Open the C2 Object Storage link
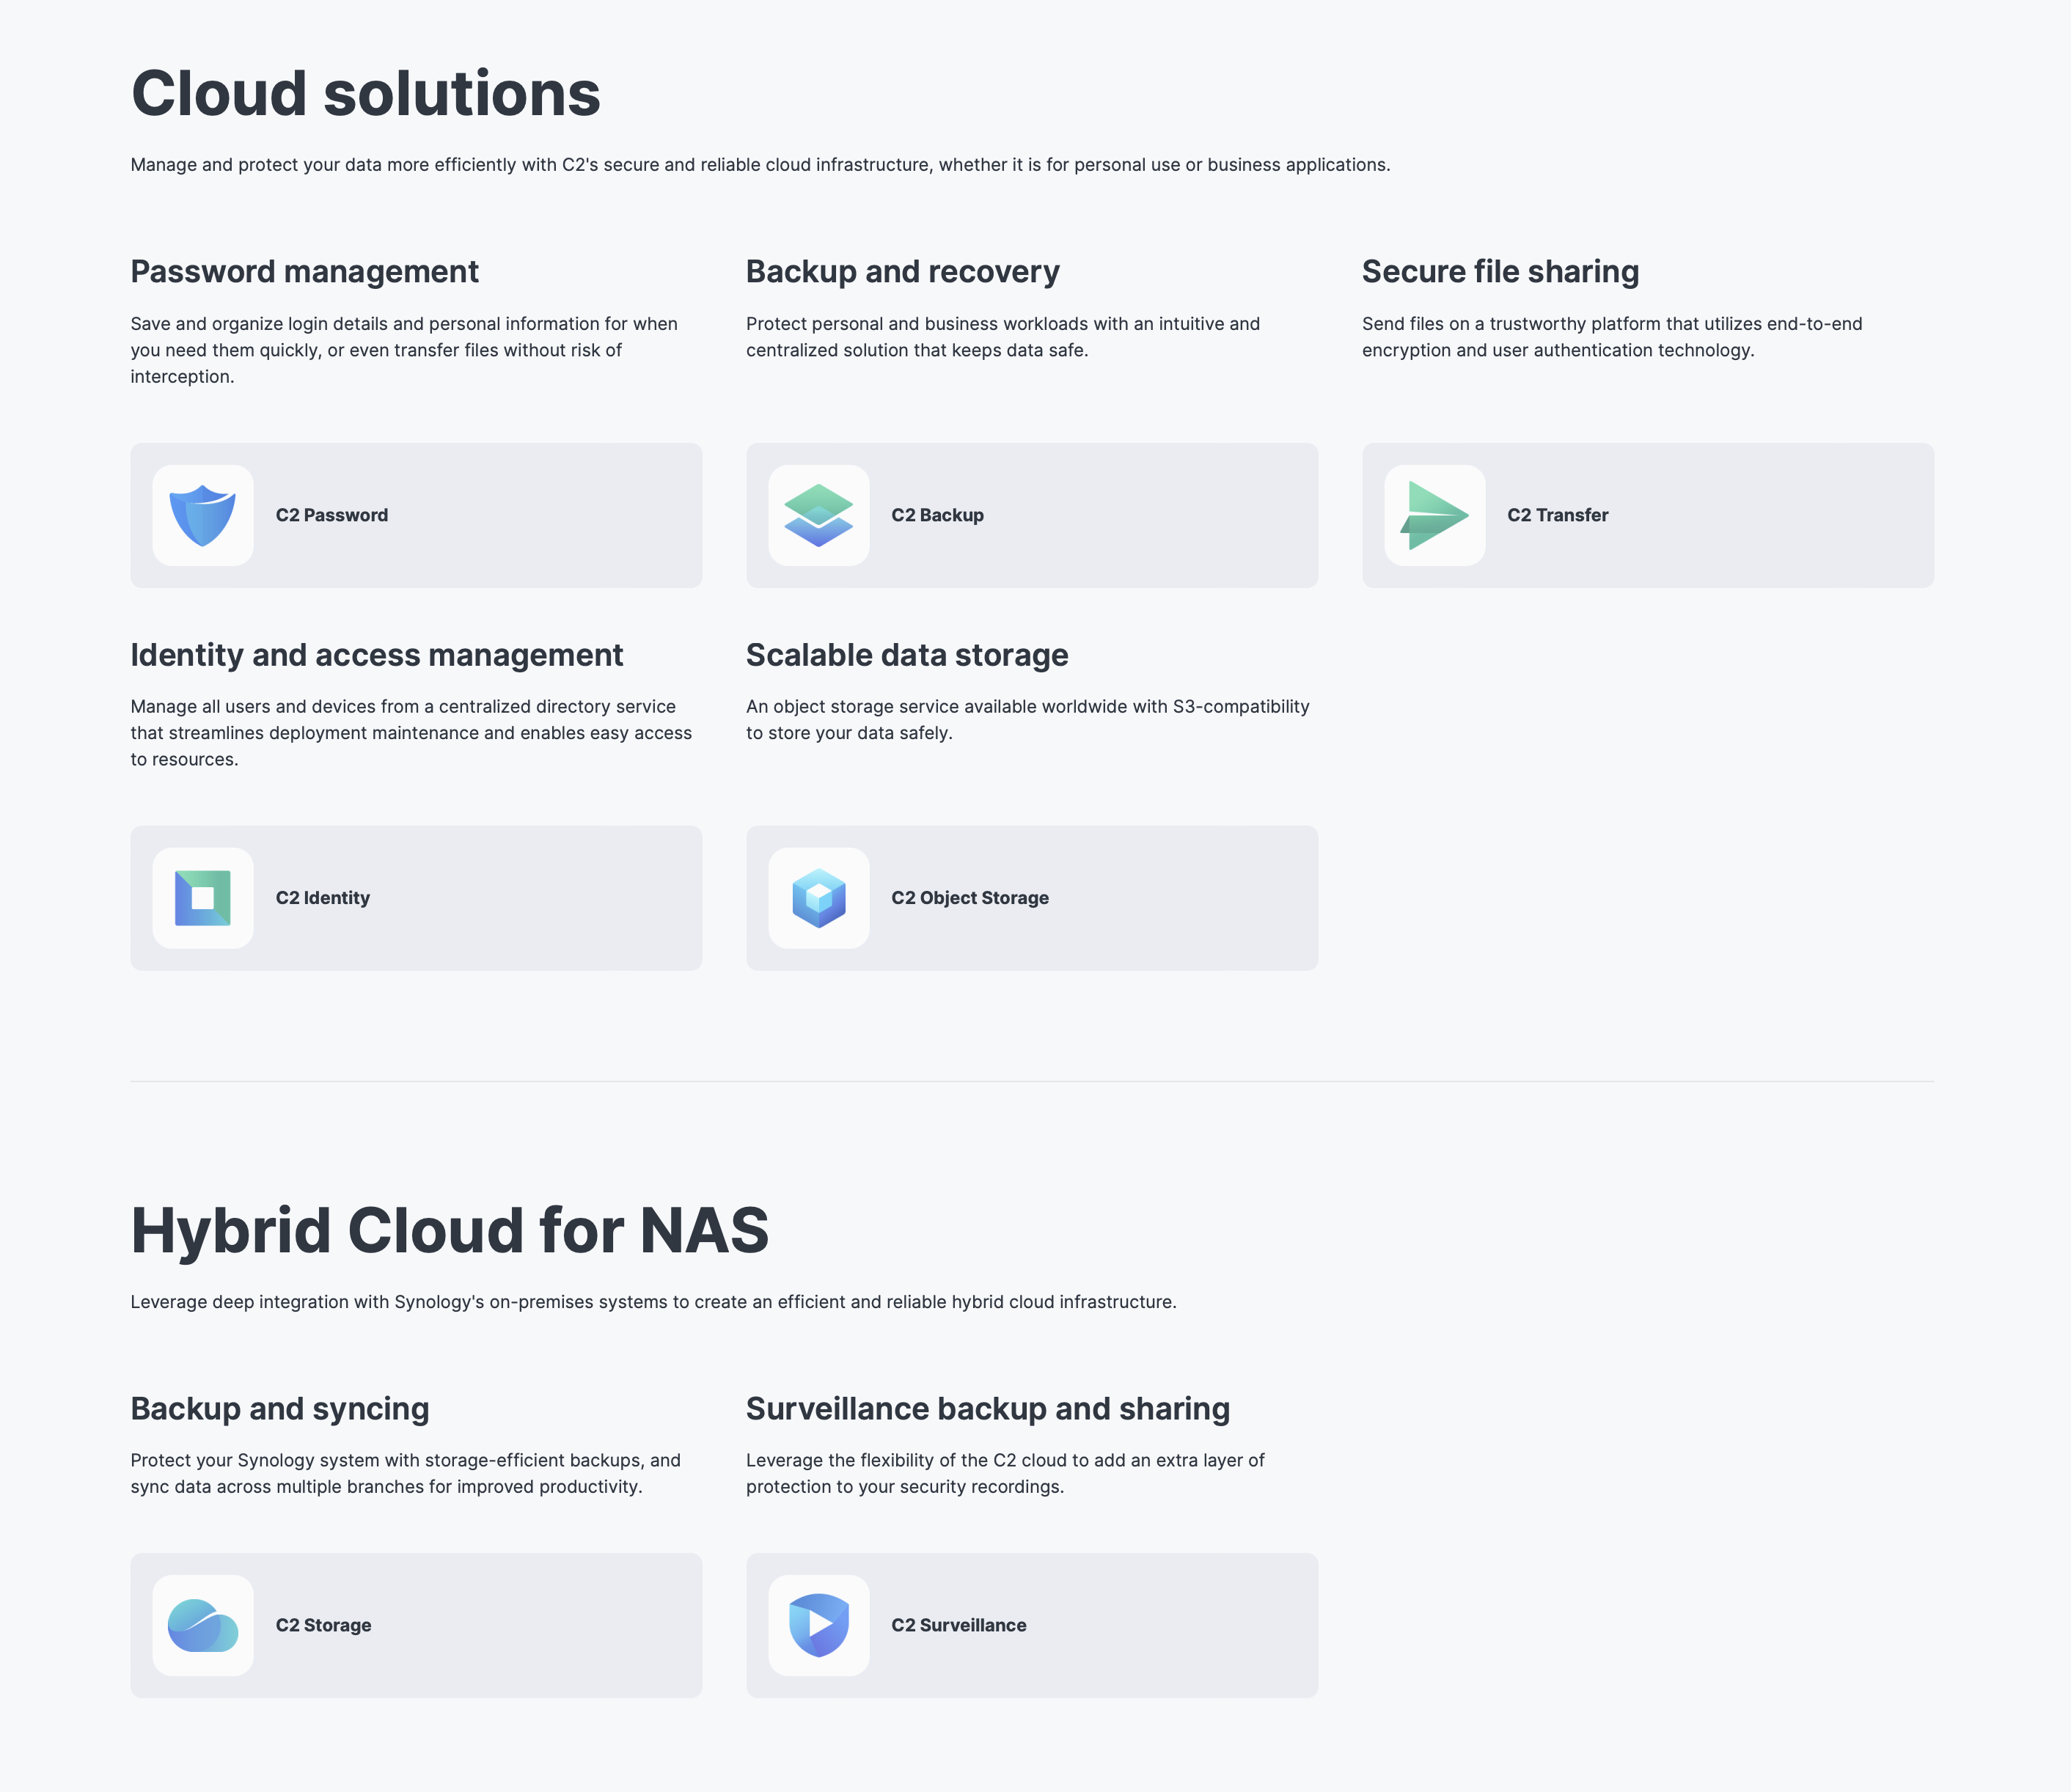The image size is (2071, 1792). (x=1032, y=898)
